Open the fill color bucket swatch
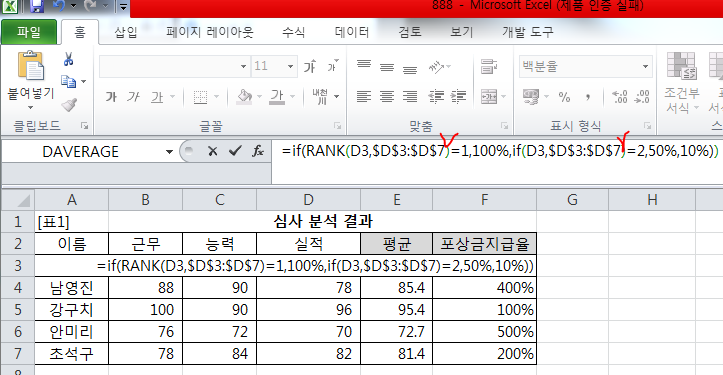The height and width of the screenshot is (375, 723). pos(244,97)
